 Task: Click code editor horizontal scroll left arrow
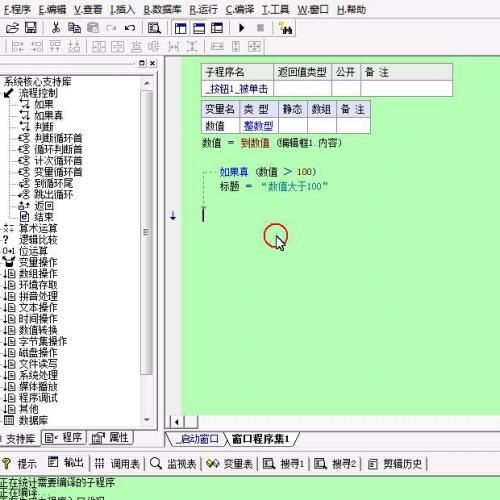(177, 422)
